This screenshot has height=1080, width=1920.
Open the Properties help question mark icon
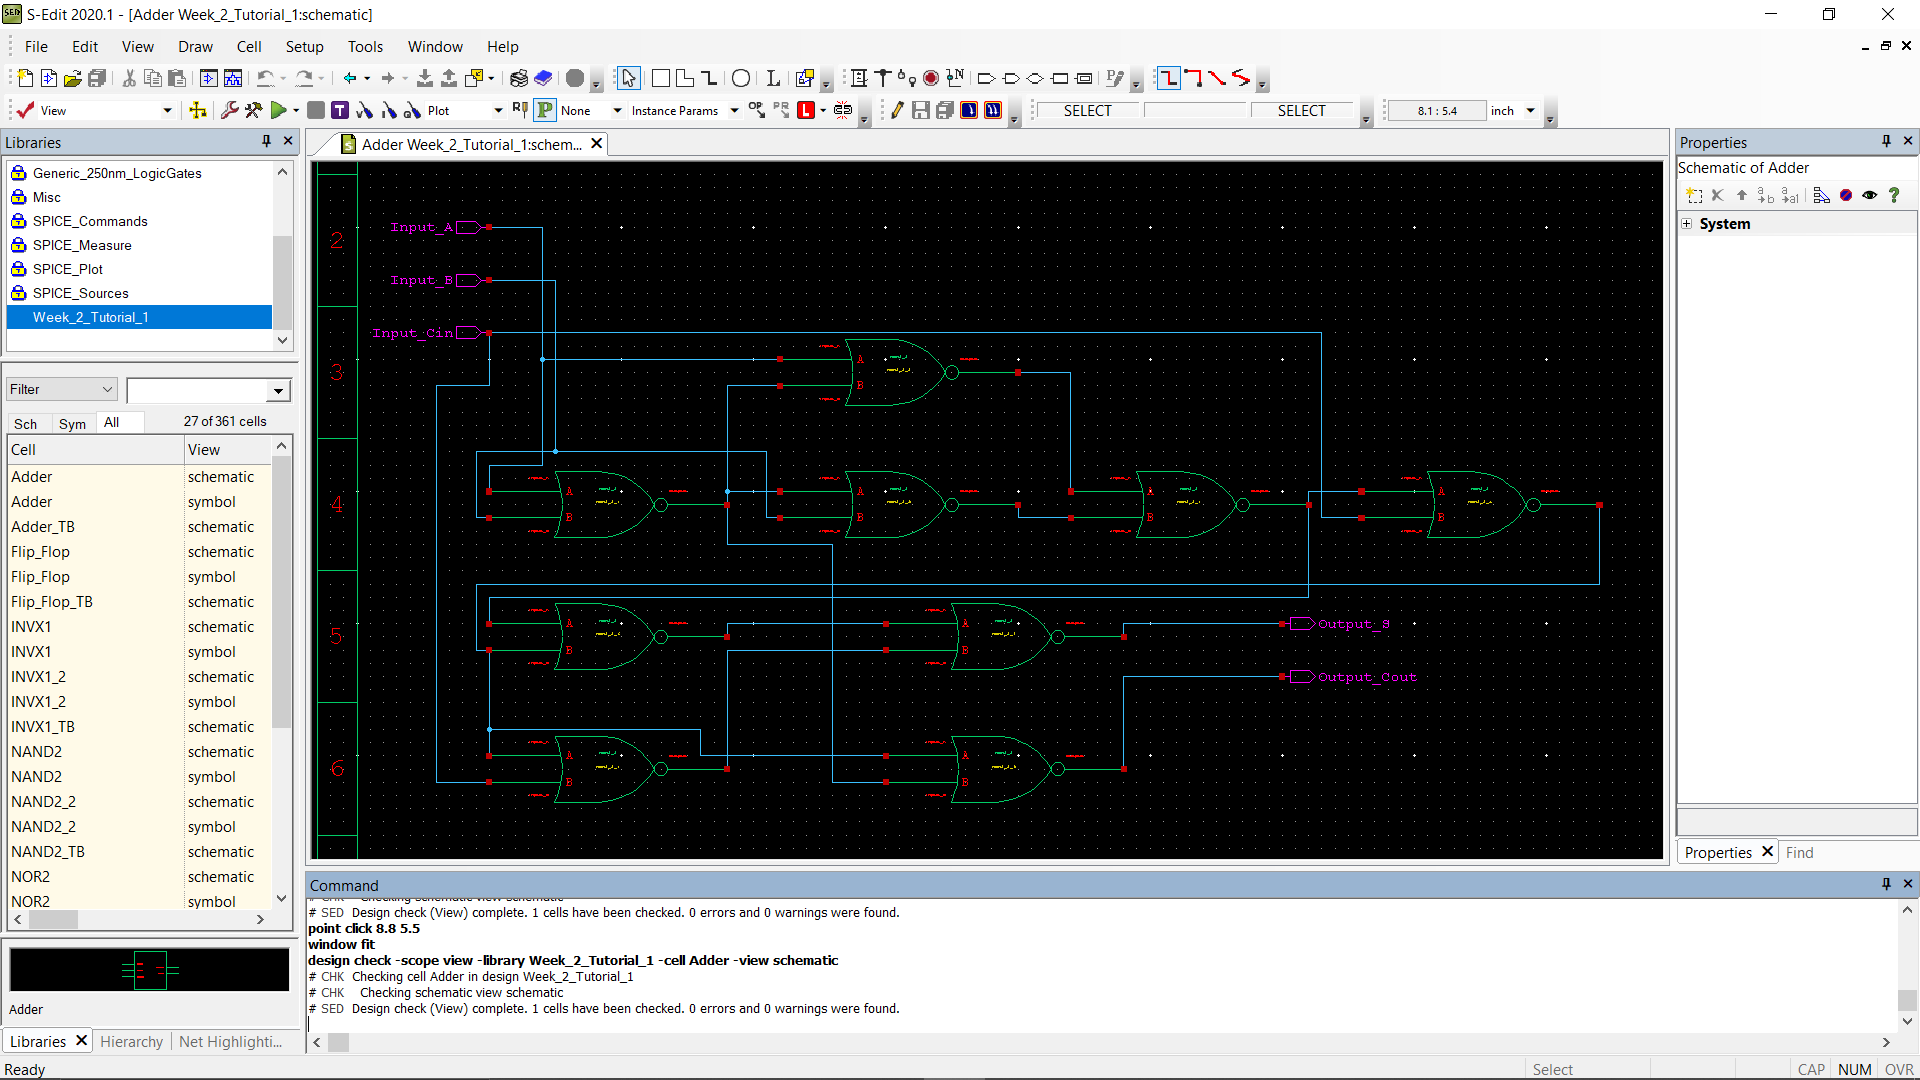tap(1895, 195)
